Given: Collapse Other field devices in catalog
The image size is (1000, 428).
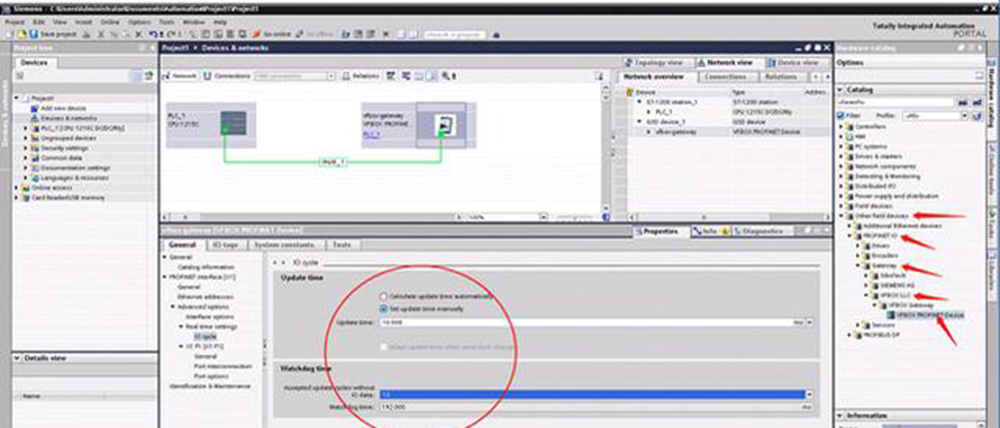Looking at the screenshot, I should tap(841, 216).
